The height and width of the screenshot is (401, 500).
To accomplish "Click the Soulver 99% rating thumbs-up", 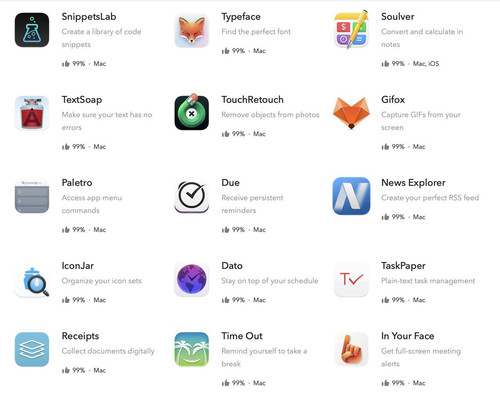I will pos(385,63).
